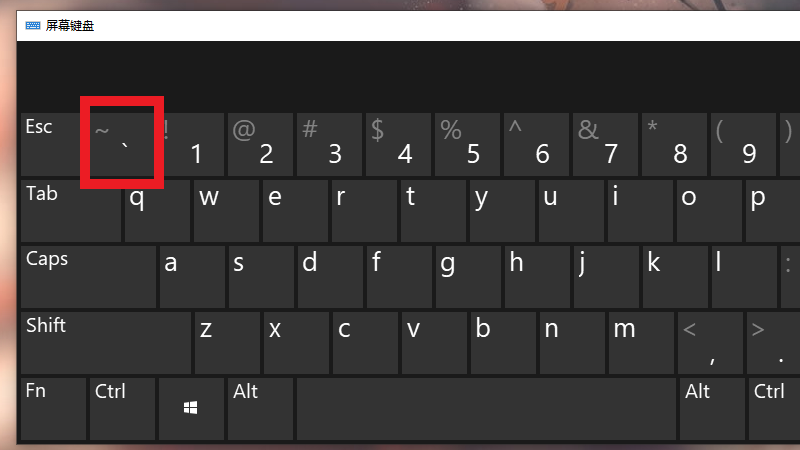Click the Esc key
This screenshot has width=800, height=450.
click(x=50, y=144)
